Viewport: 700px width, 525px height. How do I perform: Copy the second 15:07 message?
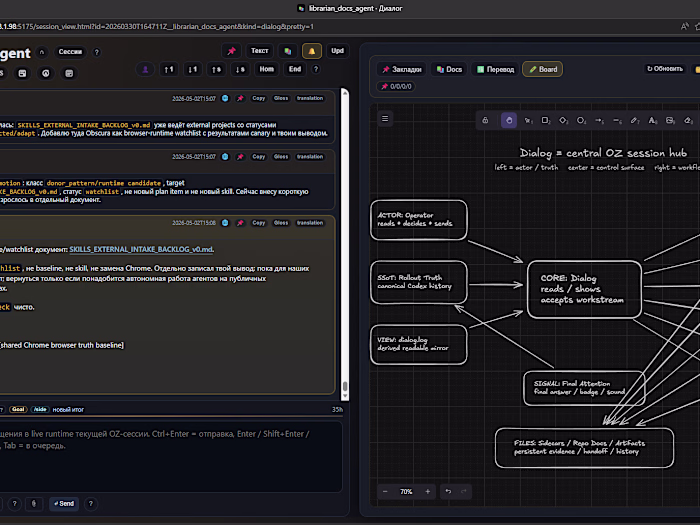(258, 157)
